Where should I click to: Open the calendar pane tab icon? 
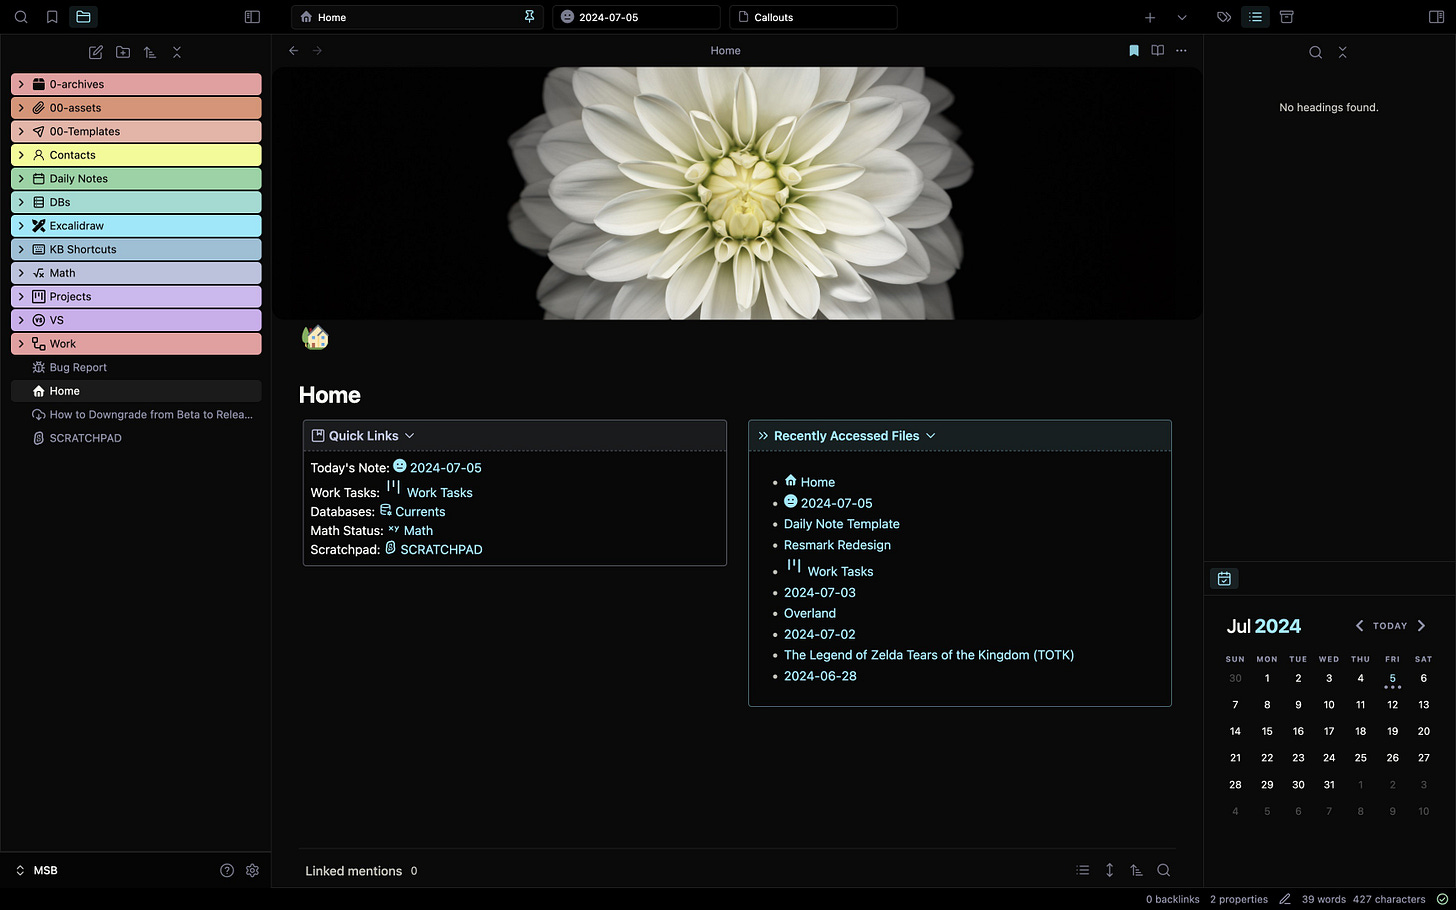pos(1224,578)
